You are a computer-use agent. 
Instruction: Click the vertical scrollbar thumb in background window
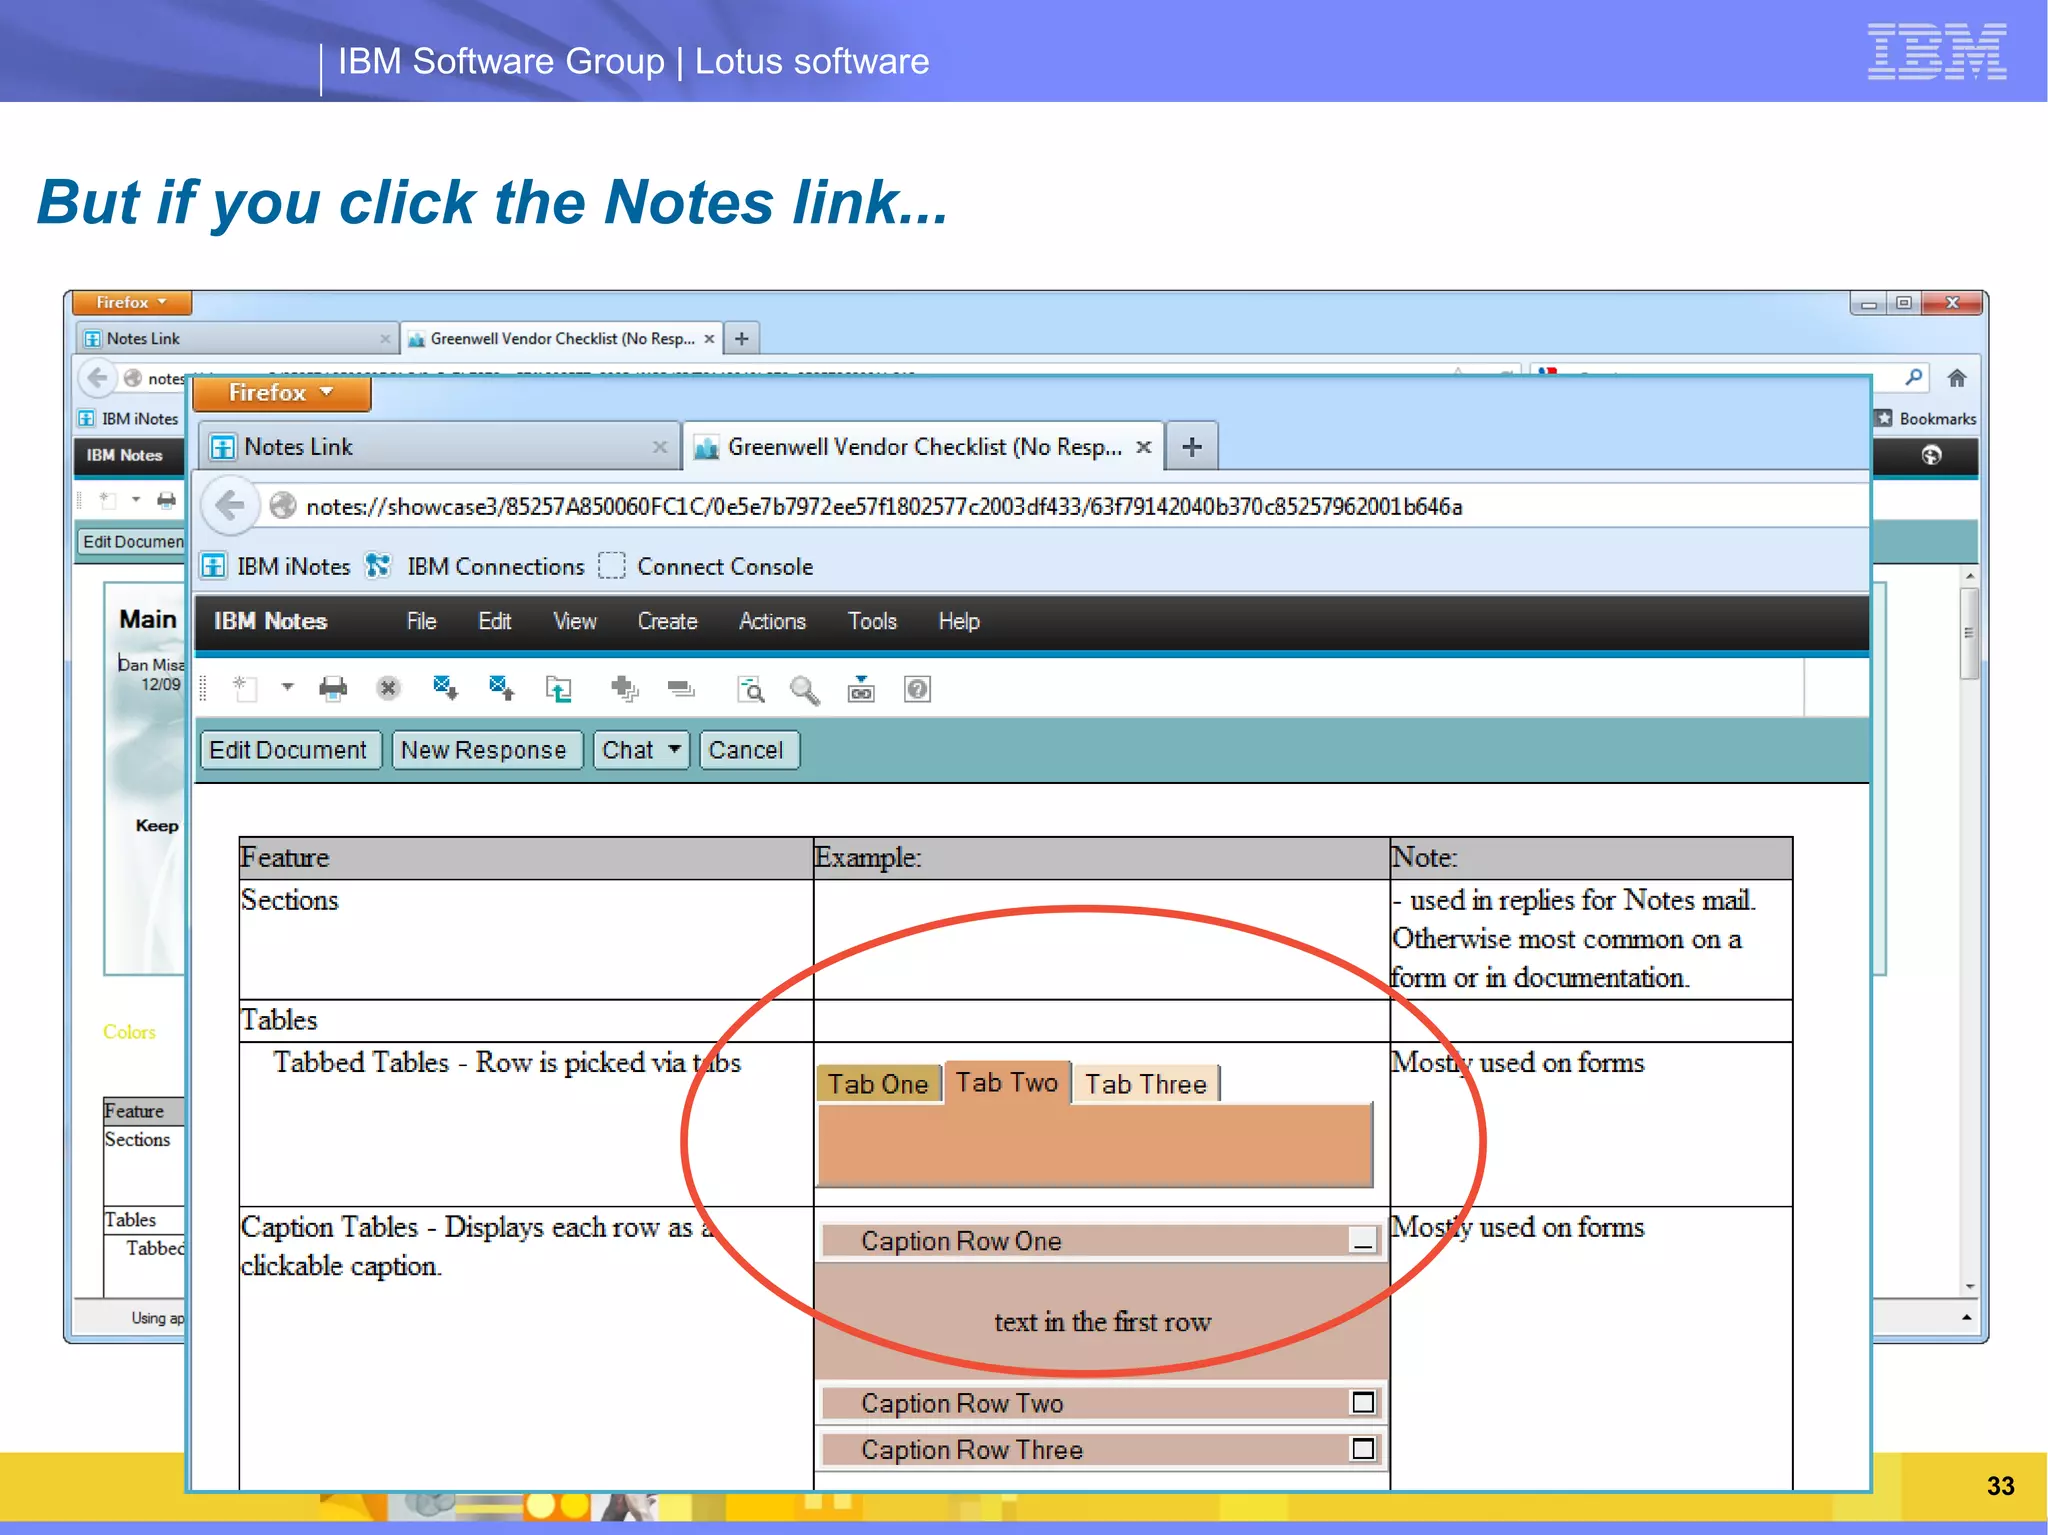1969,633
